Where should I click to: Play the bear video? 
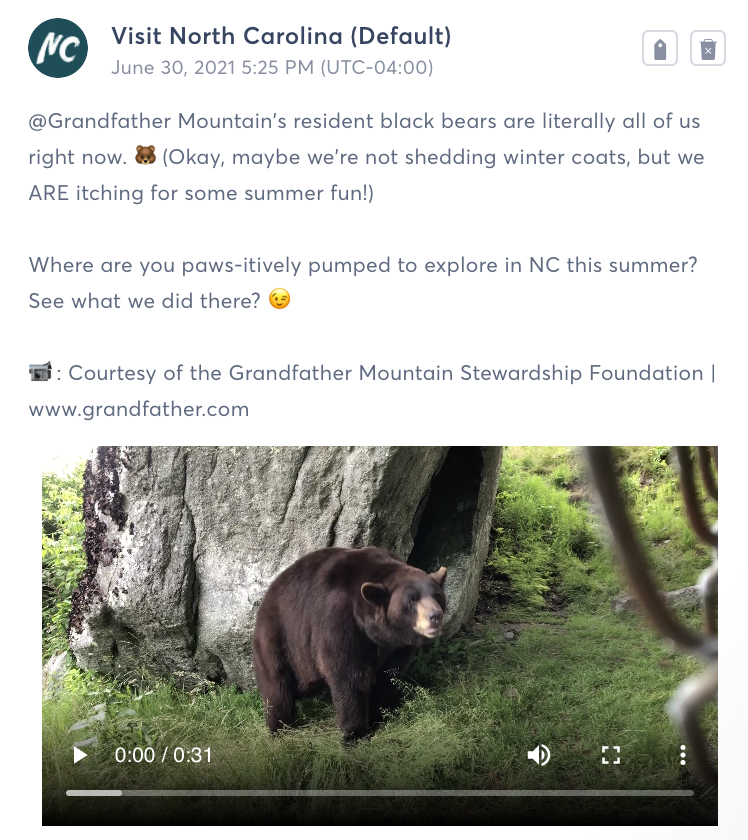(80, 755)
